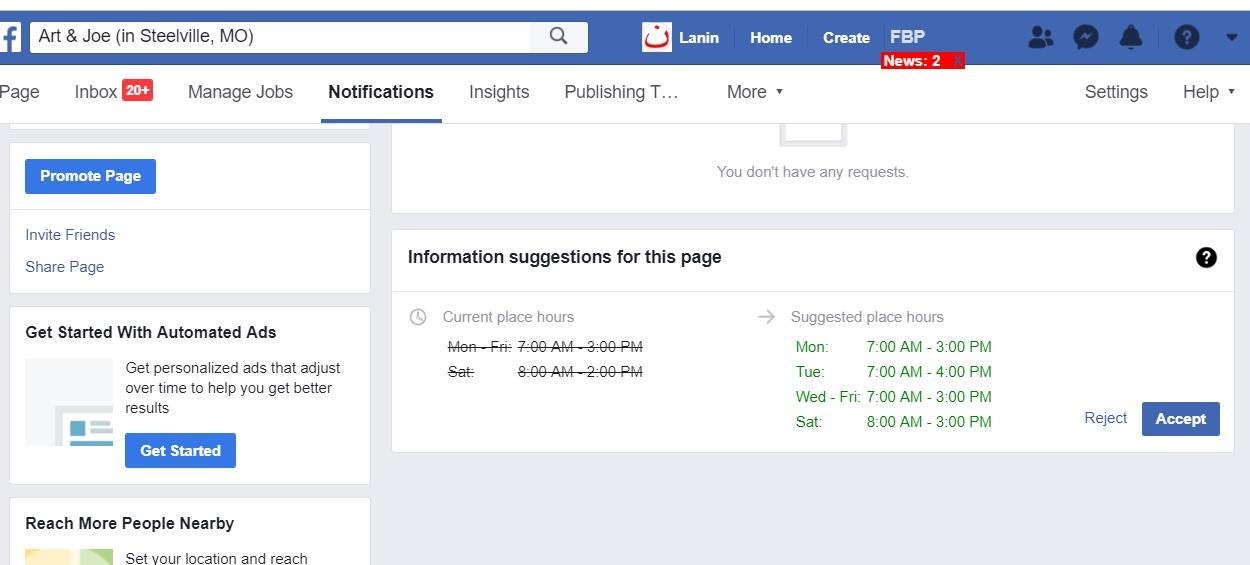Expand the Help dropdown
The width and height of the screenshot is (1250, 565).
pyautogui.click(x=1209, y=92)
